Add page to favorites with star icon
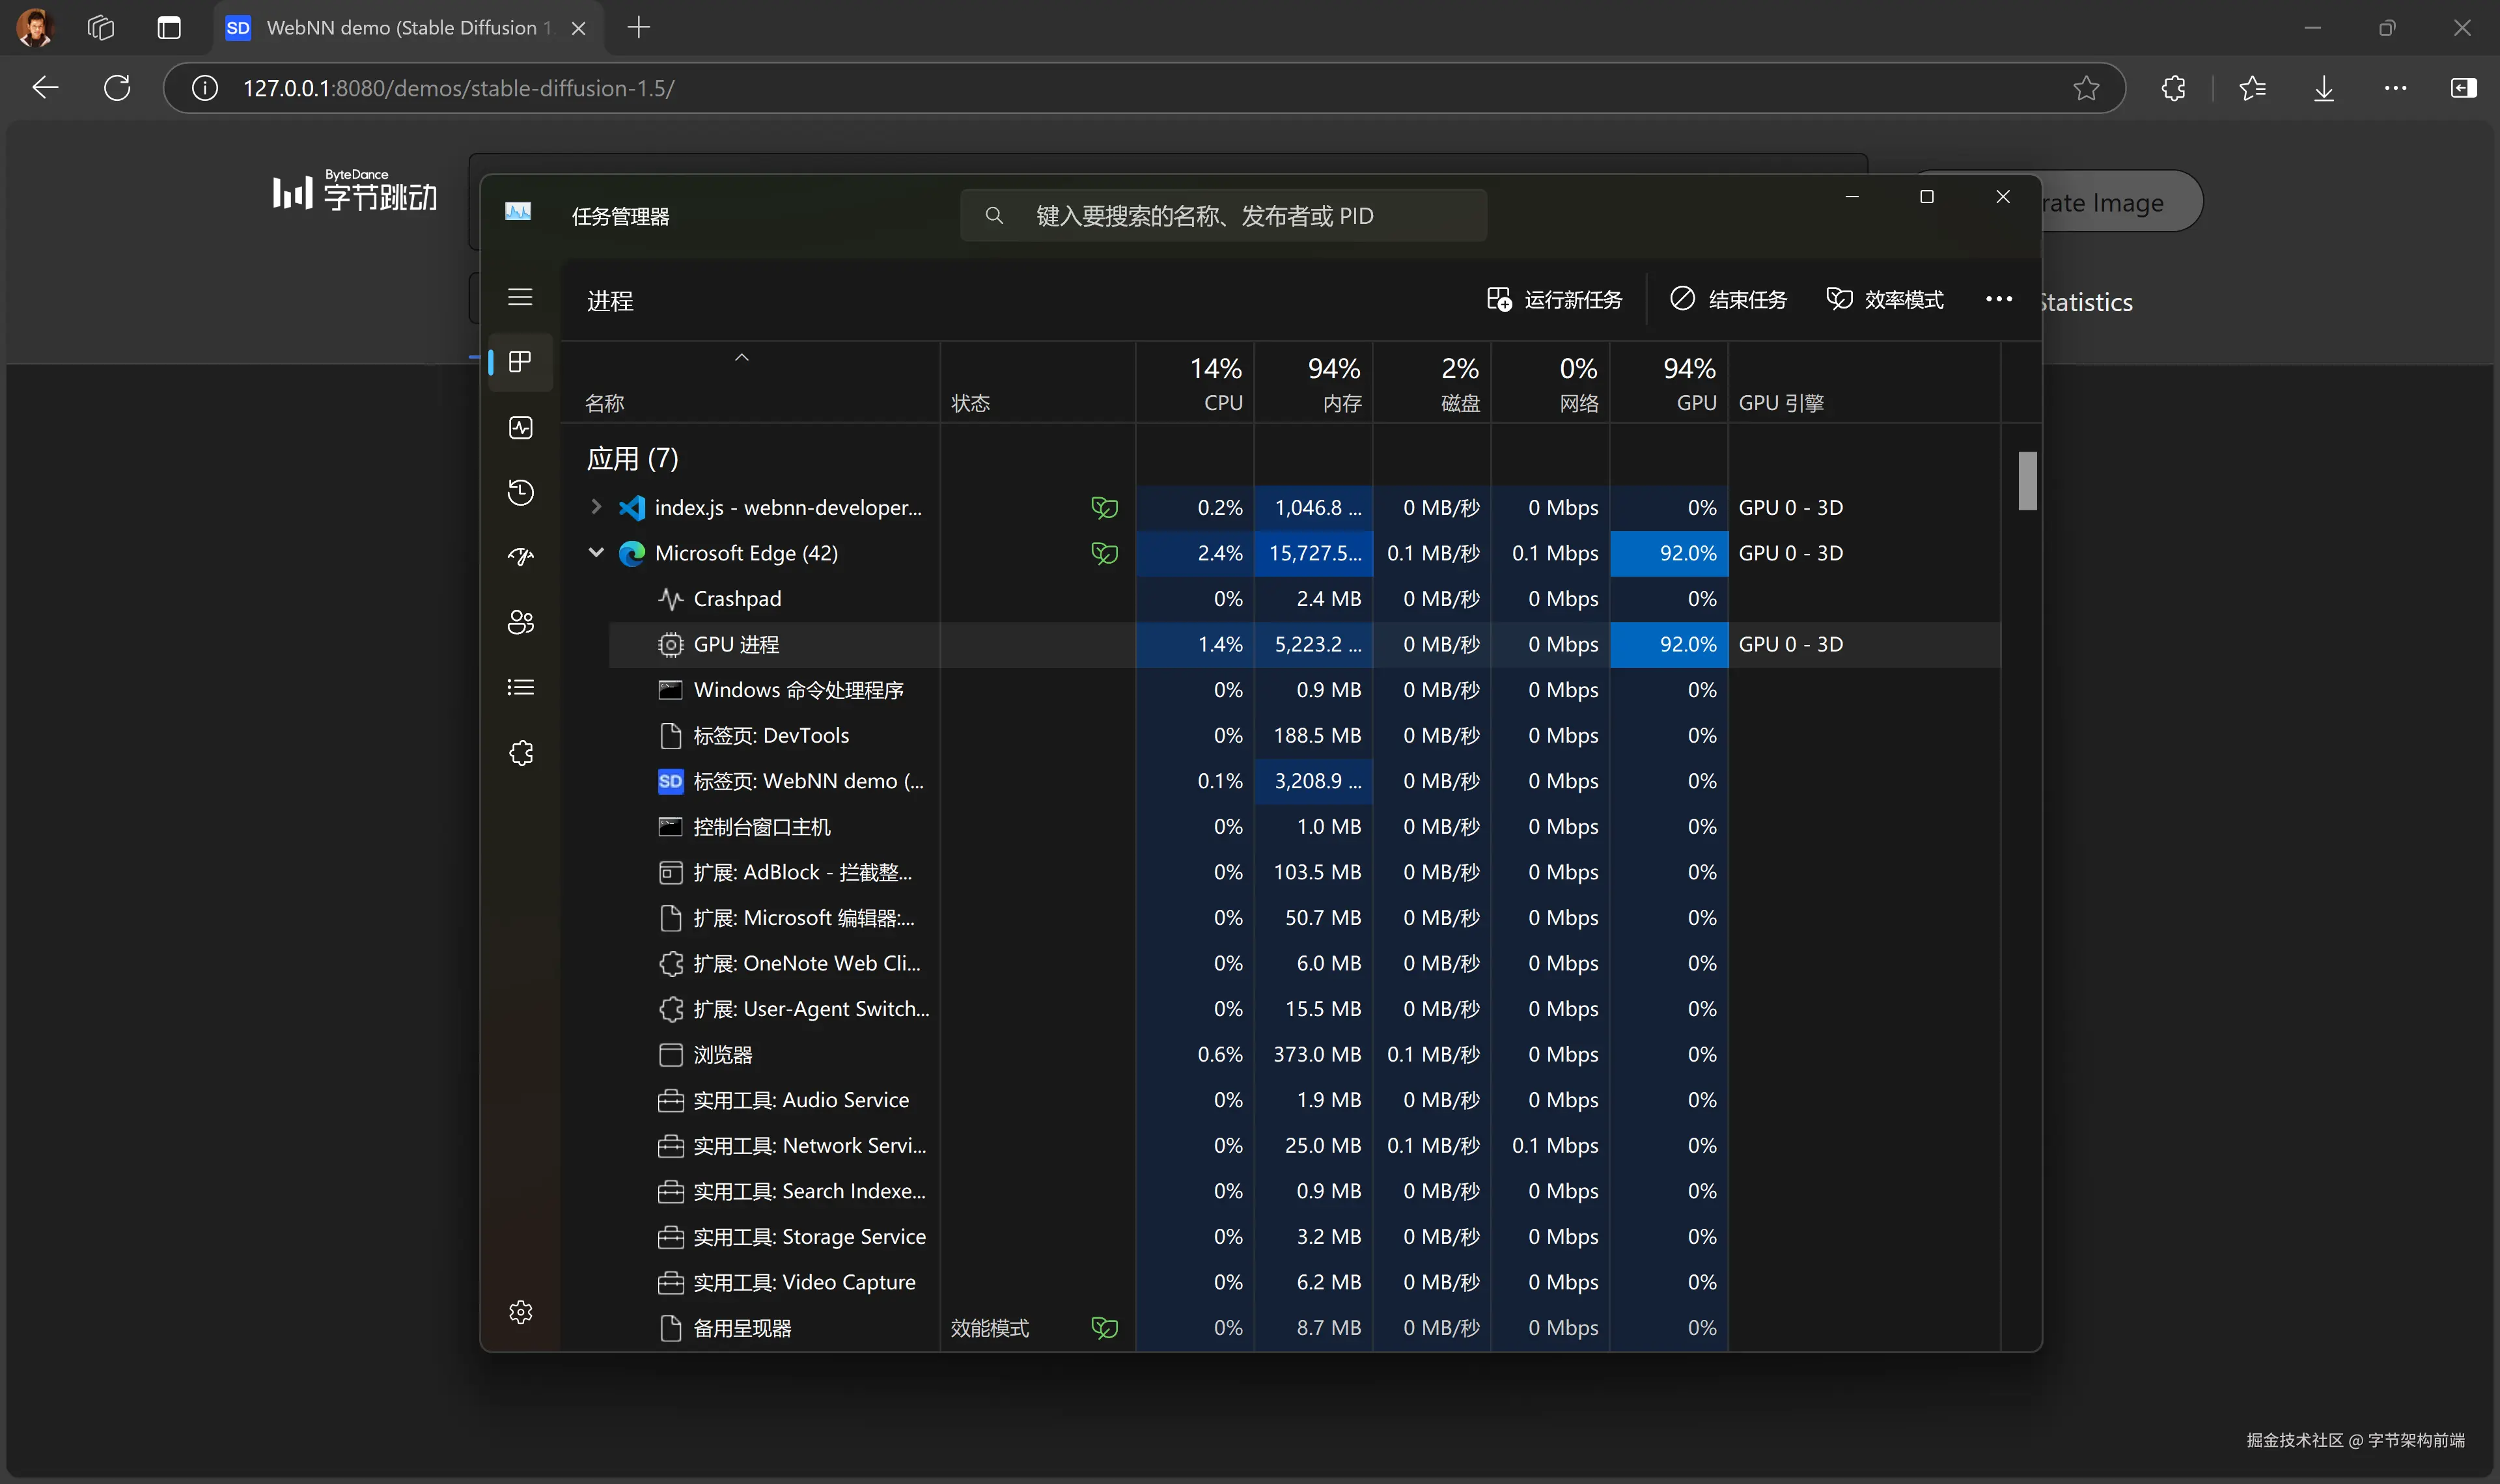2500x1484 pixels. tap(2086, 88)
